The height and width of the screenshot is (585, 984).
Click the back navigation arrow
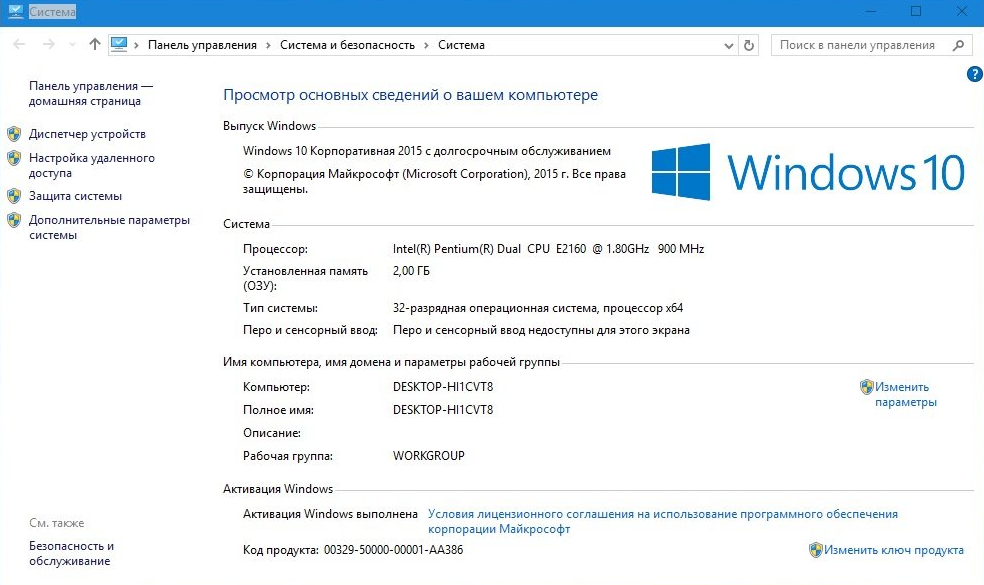[20, 45]
